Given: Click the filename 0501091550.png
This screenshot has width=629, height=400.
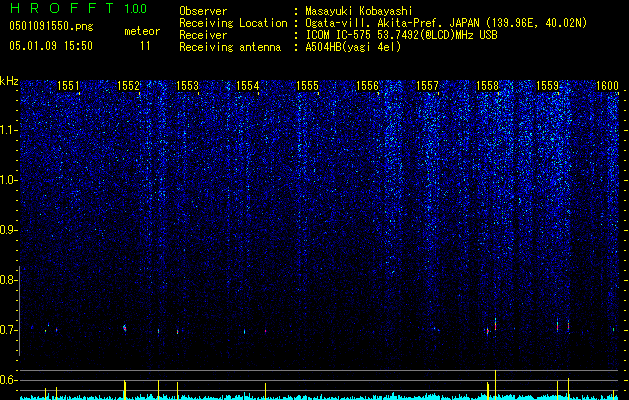Looking at the screenshot, I should [x=51, y=26].
